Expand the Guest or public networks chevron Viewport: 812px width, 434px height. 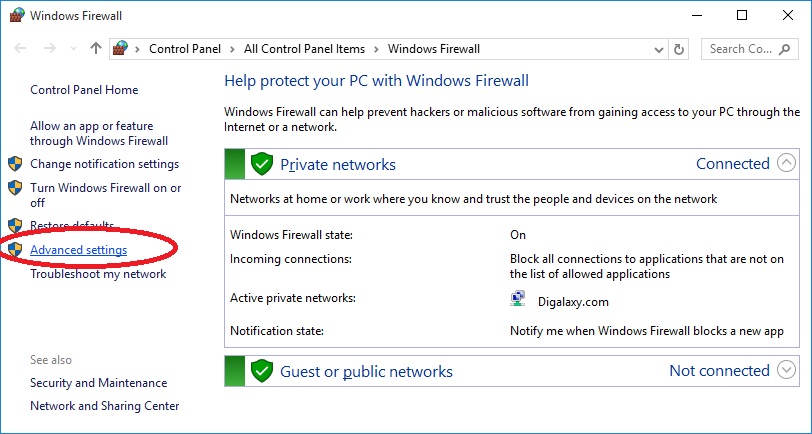pyautogui.click(x=787, y=370)
